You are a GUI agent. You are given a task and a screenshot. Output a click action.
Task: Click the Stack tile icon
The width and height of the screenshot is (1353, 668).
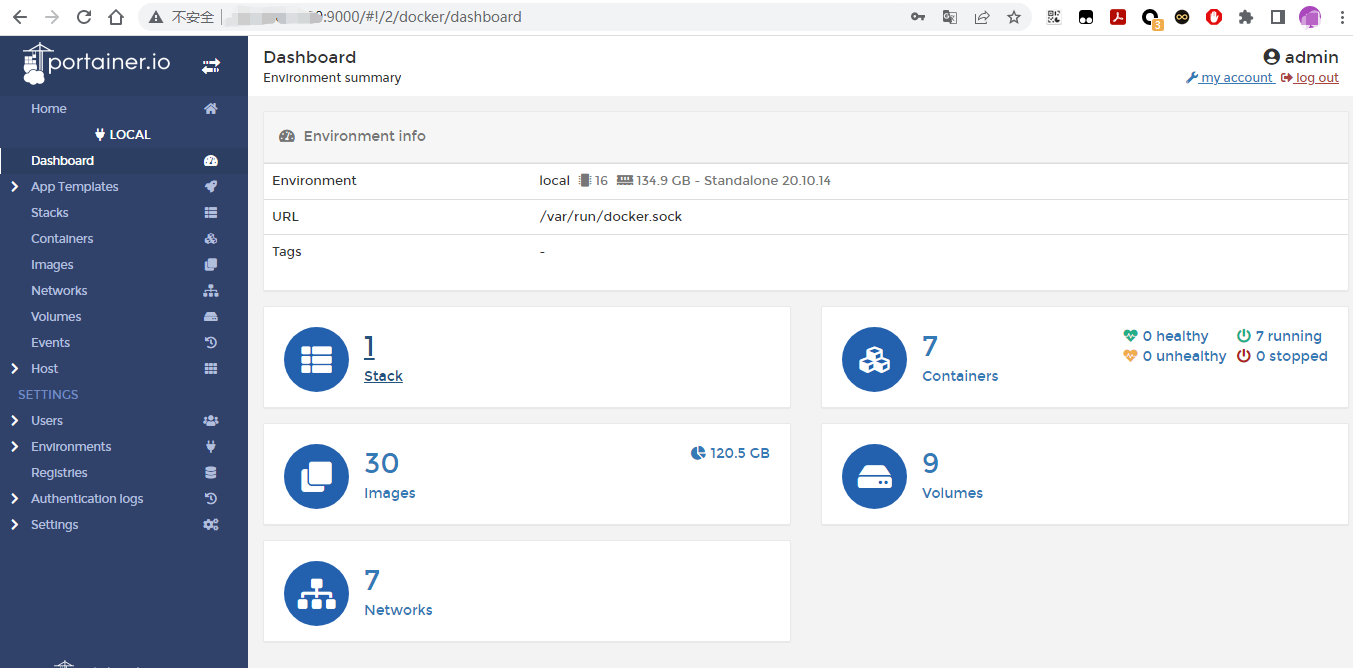(316, 359)
